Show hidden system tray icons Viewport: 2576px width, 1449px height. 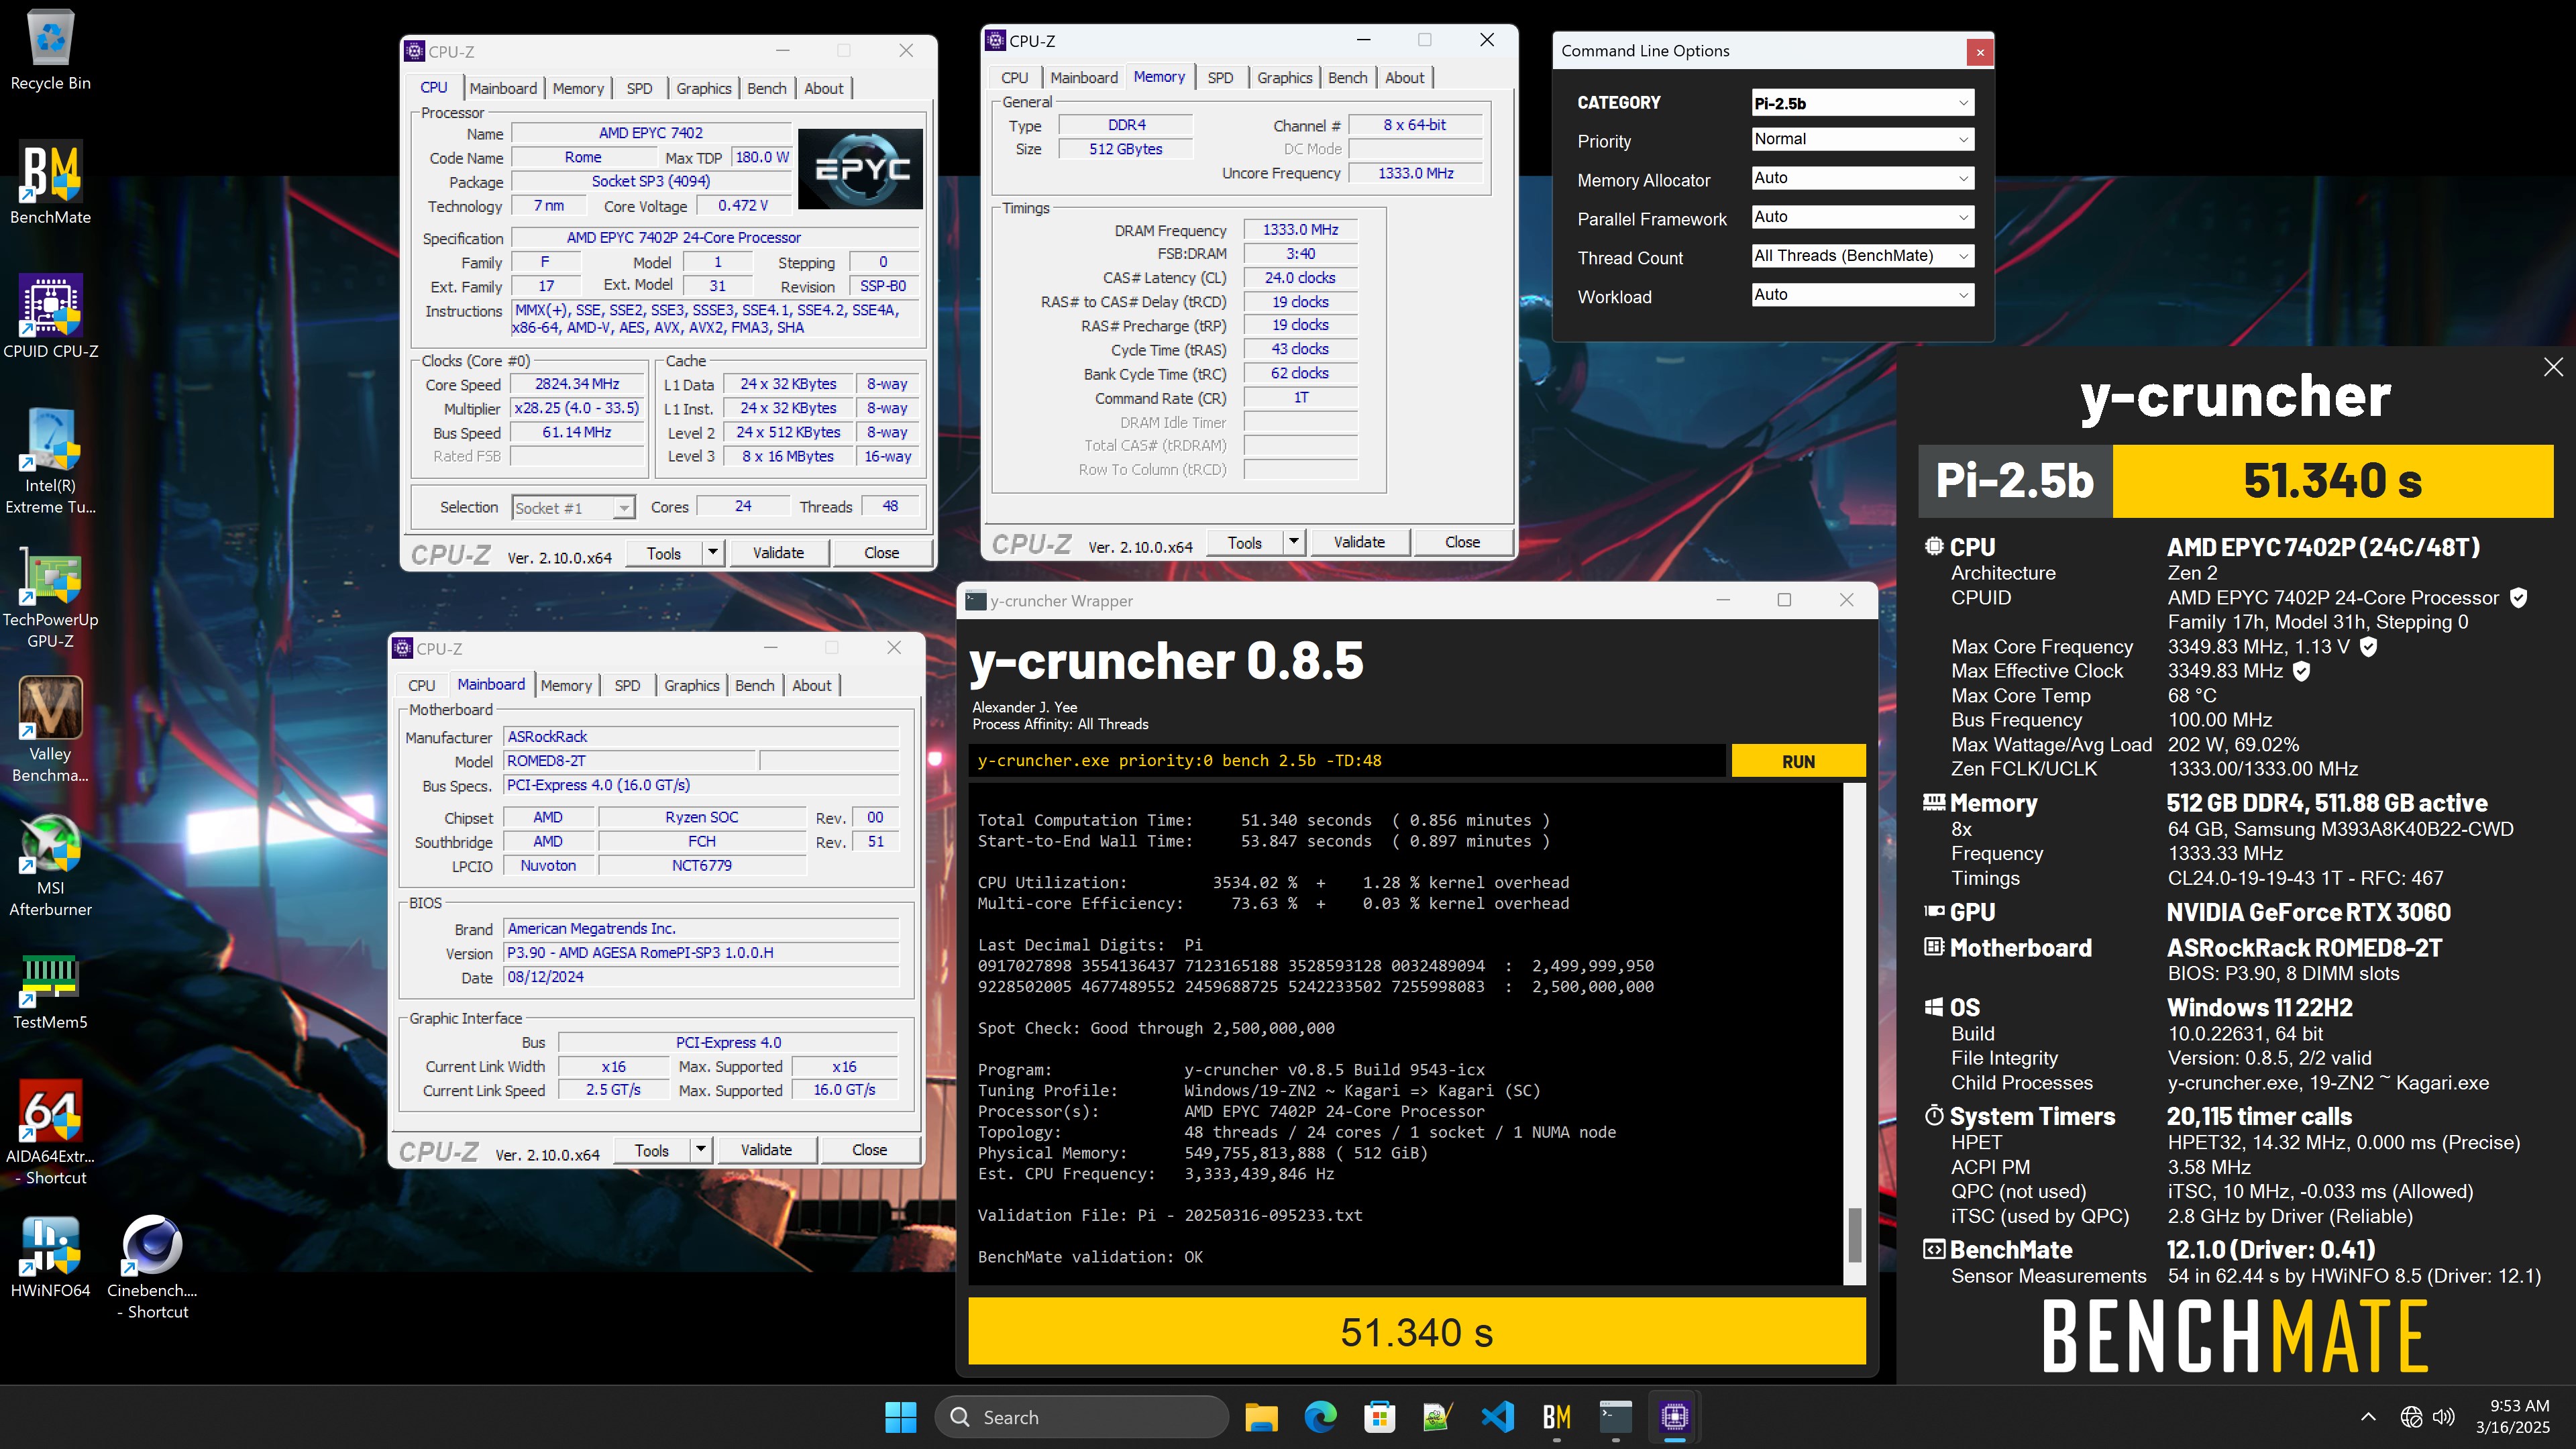point(2368,1417)
